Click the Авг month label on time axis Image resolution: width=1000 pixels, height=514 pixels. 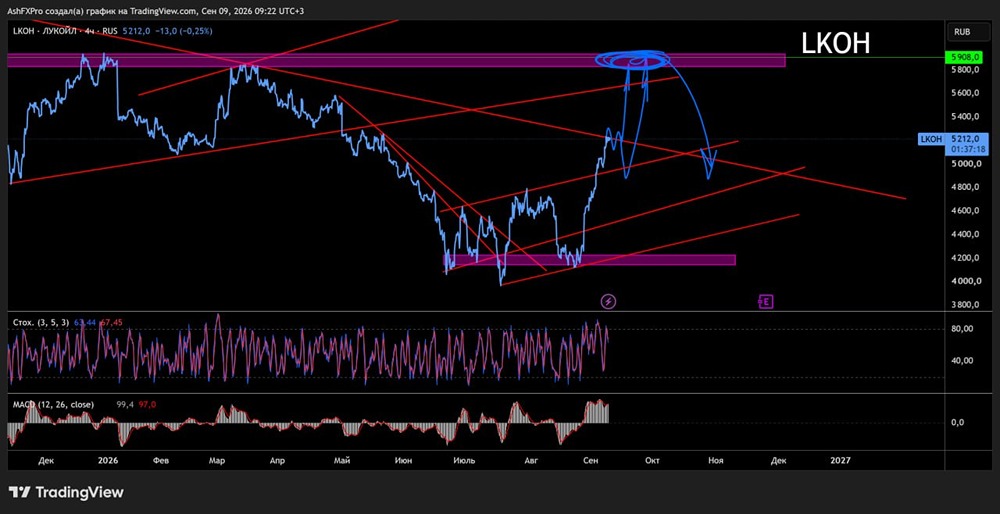coord(531,460)
